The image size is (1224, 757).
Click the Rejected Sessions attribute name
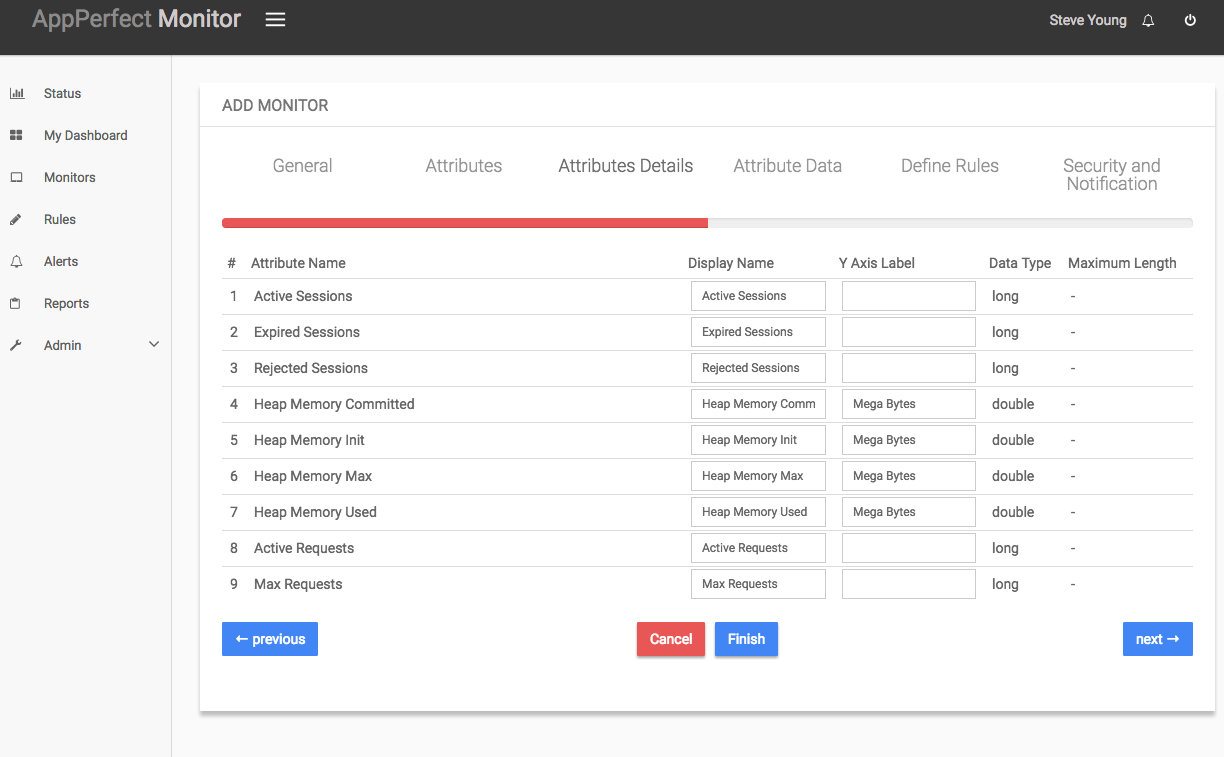311,368
